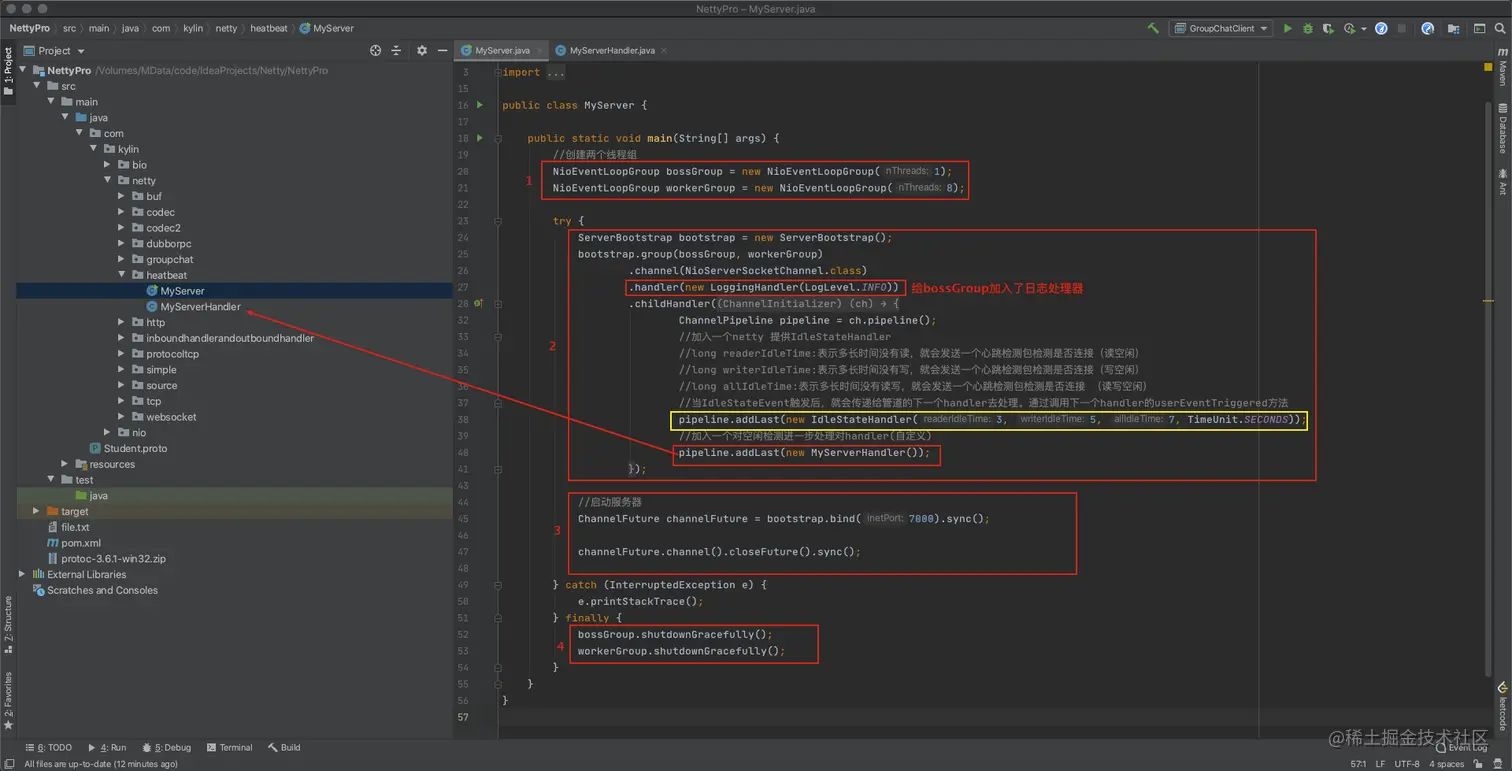Image resolution: width=1512 pixels, height=771 pixels.
Task: Click the 57:1 cursor position indicator
Action: 1359,764
